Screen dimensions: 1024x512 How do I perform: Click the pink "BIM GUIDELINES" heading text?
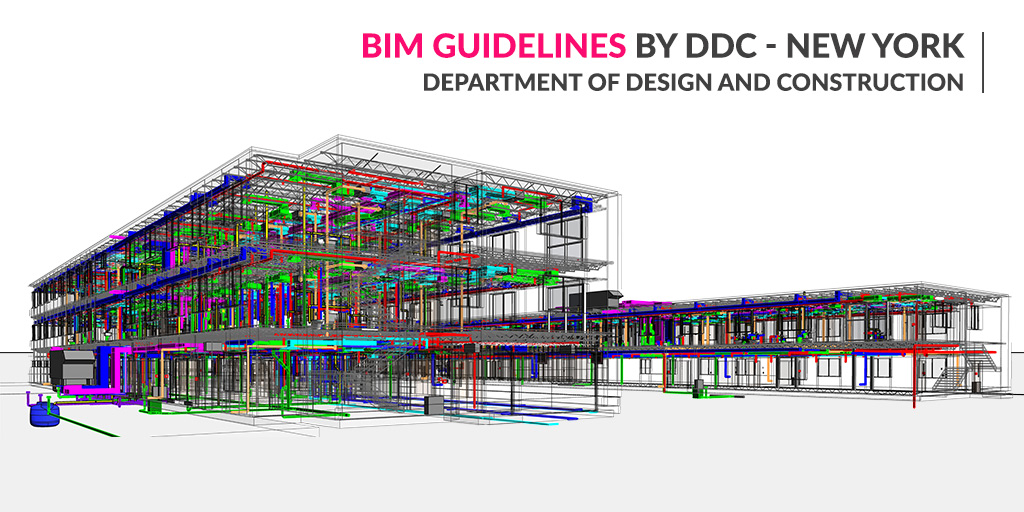point(494,47)
